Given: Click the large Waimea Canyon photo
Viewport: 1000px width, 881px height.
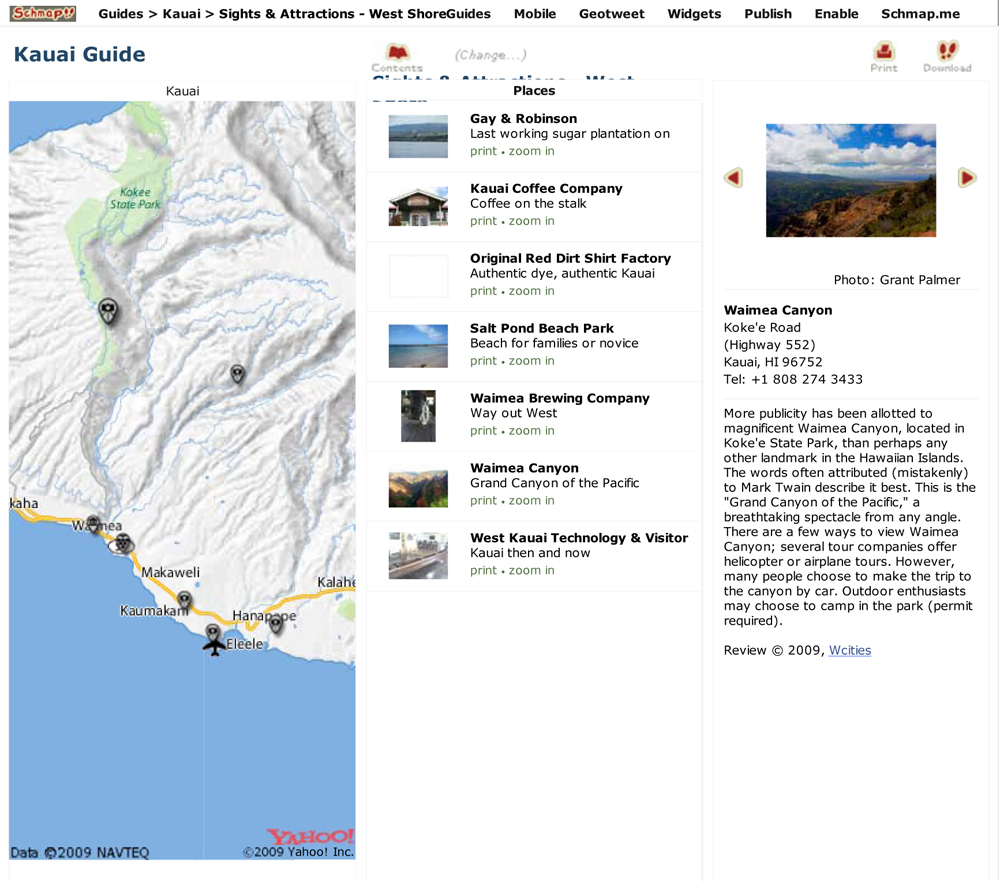Looking at the screenshot, I should (x=851, y=181).
